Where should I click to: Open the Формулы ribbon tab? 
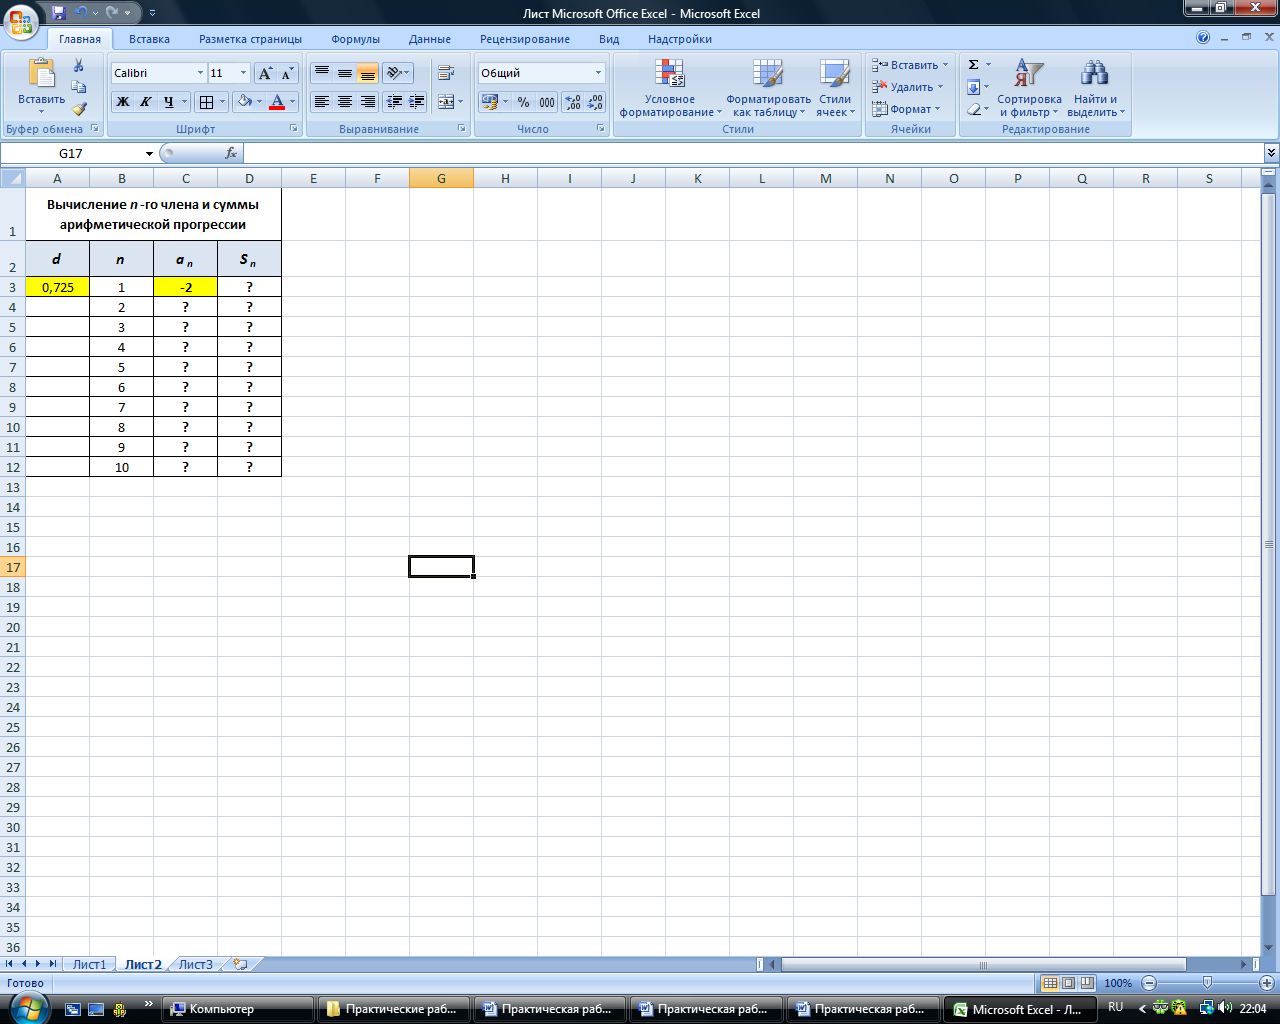click(x=355, y=39)
